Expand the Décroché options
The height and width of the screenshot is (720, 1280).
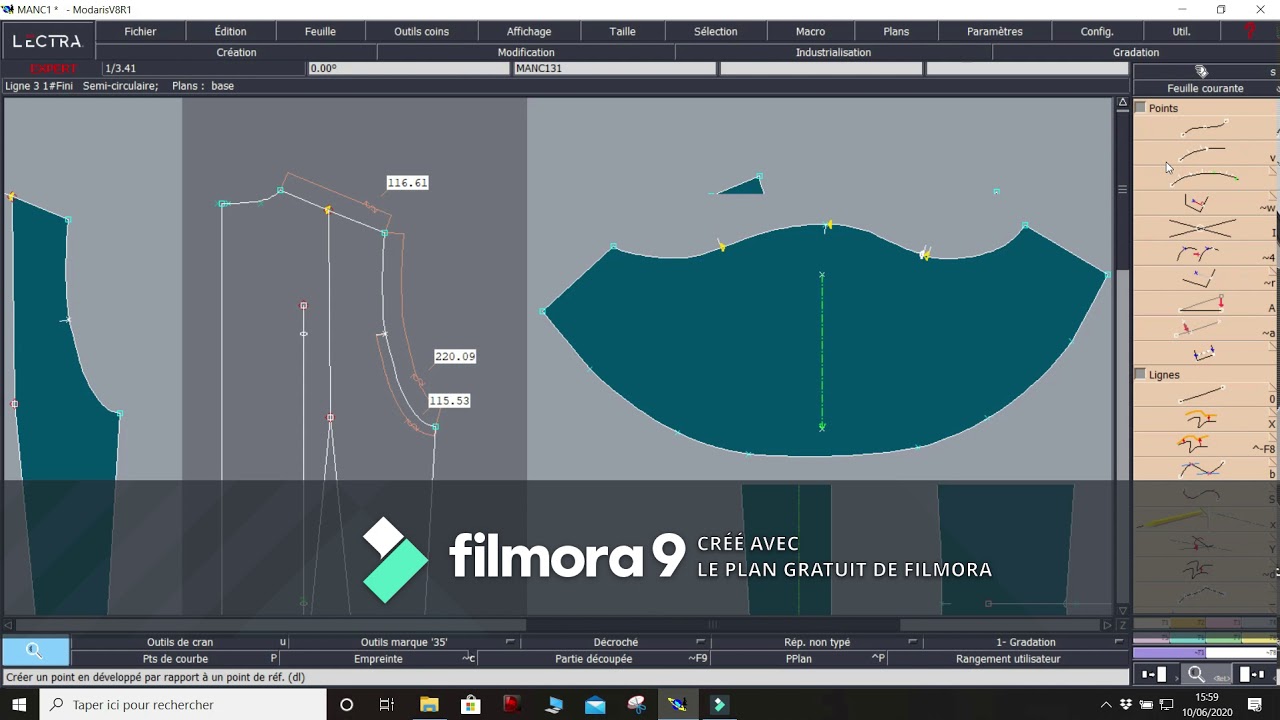pos(700,642)
